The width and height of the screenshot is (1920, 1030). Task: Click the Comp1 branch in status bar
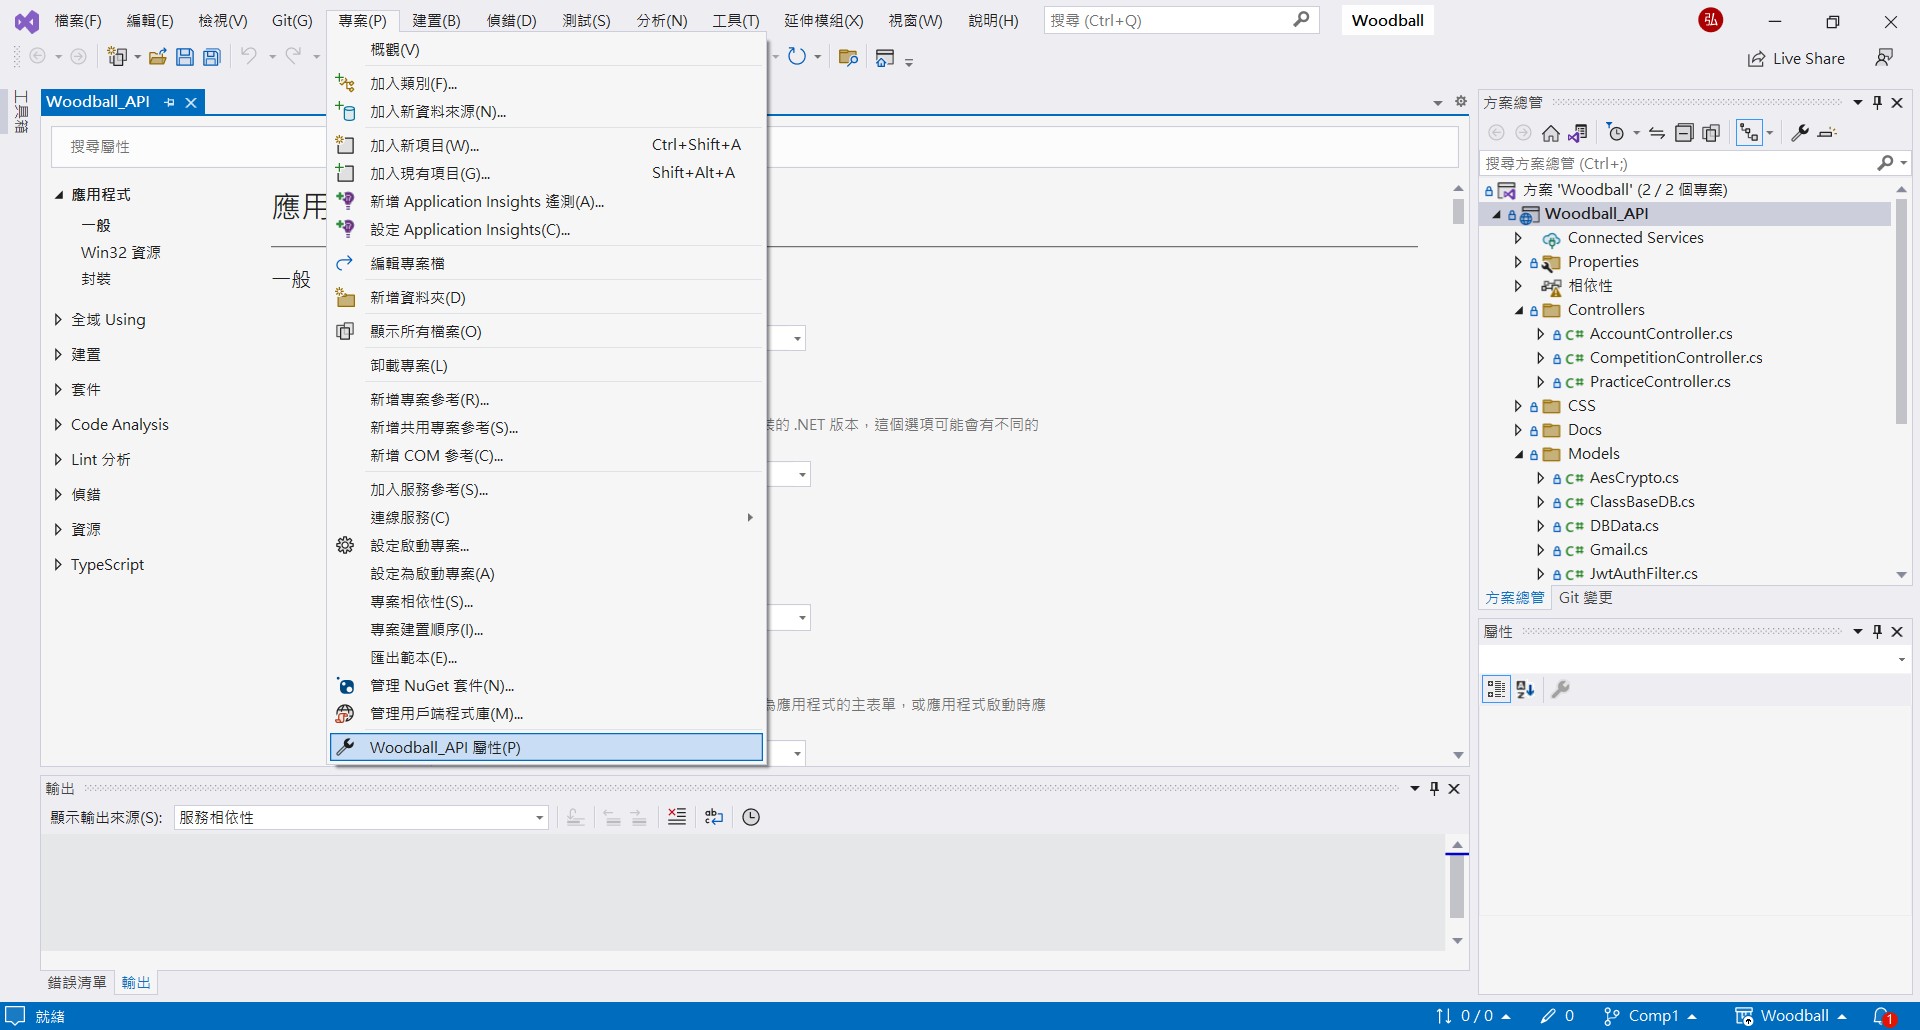1649,1016
